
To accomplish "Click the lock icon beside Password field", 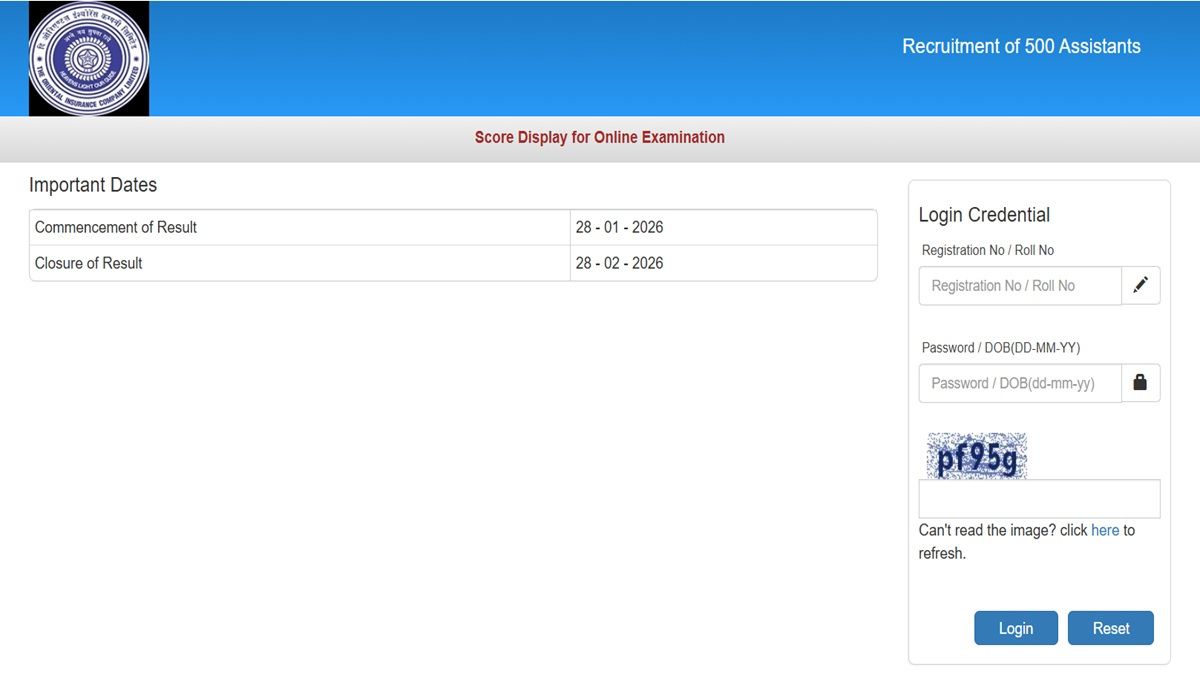I will click(x=1141, y=383).
